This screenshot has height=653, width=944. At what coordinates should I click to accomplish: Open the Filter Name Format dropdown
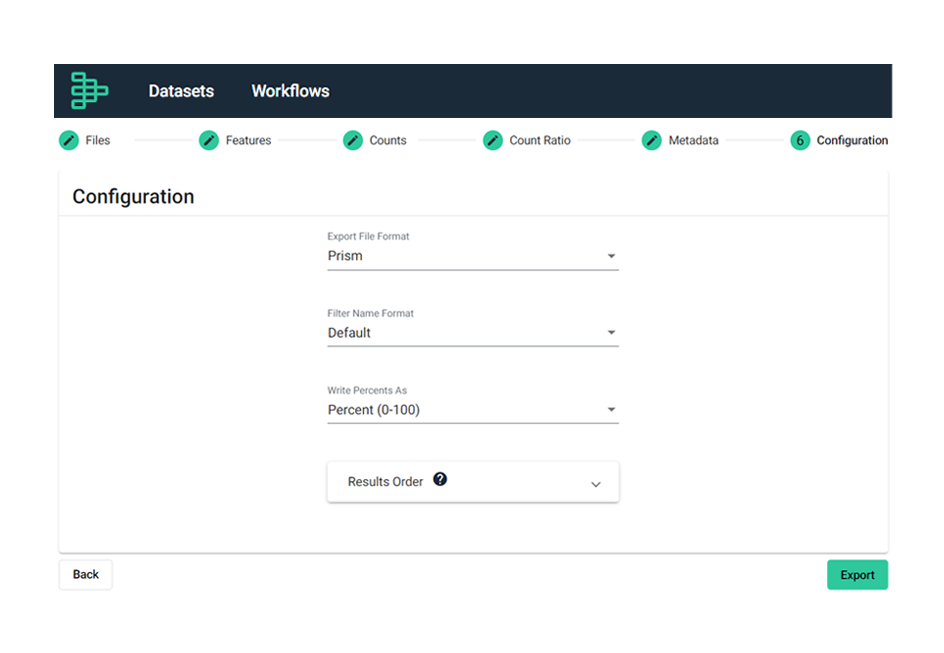tap(472, 333)
